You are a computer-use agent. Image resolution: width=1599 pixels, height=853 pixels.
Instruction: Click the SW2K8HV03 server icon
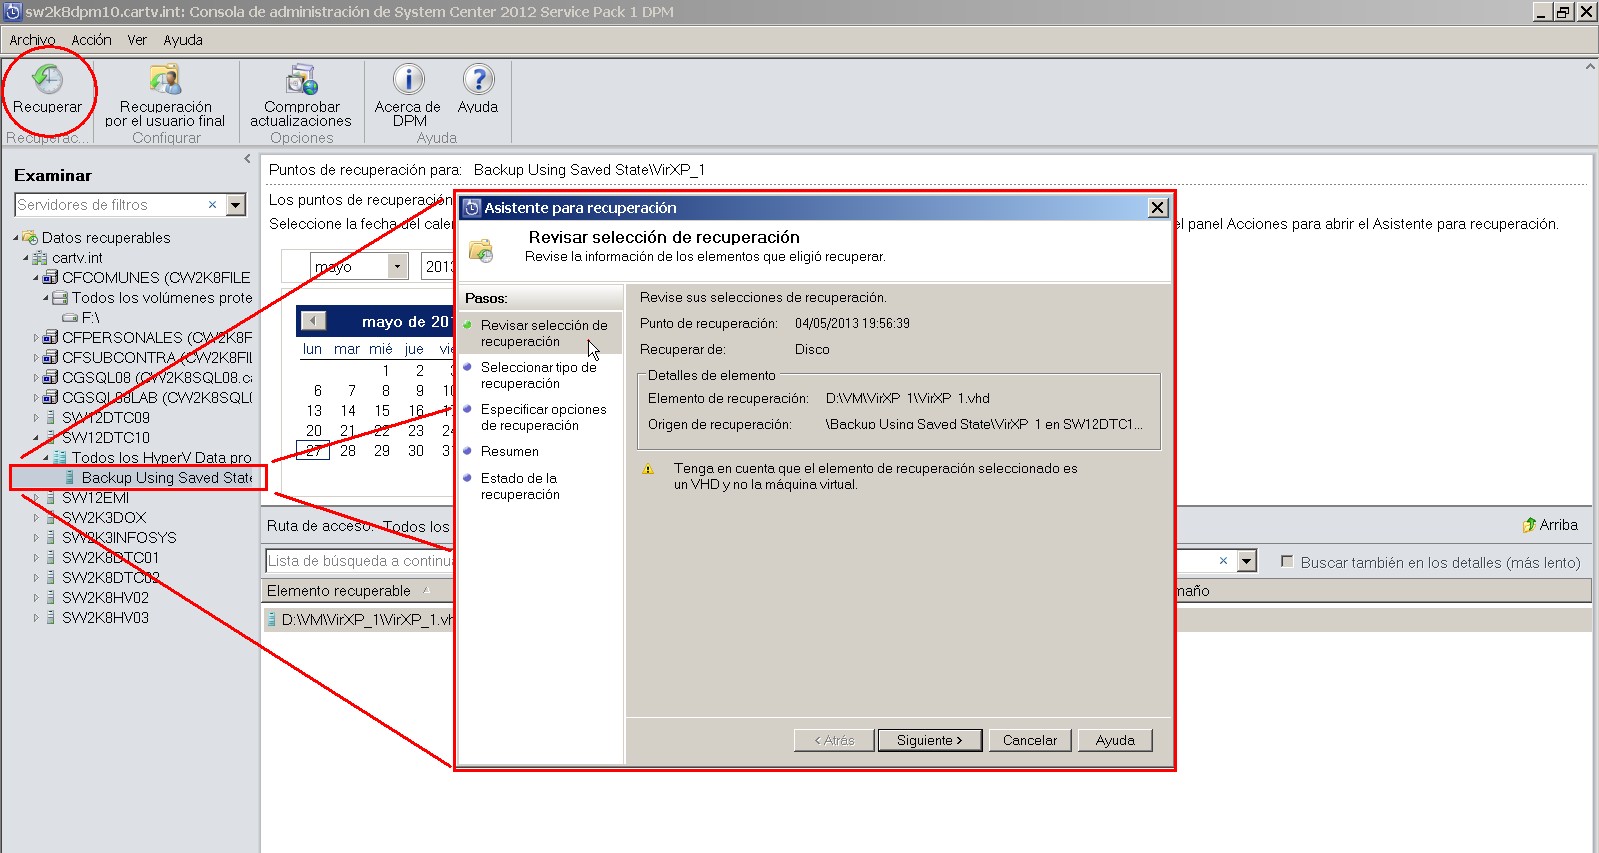coord(50,618)
